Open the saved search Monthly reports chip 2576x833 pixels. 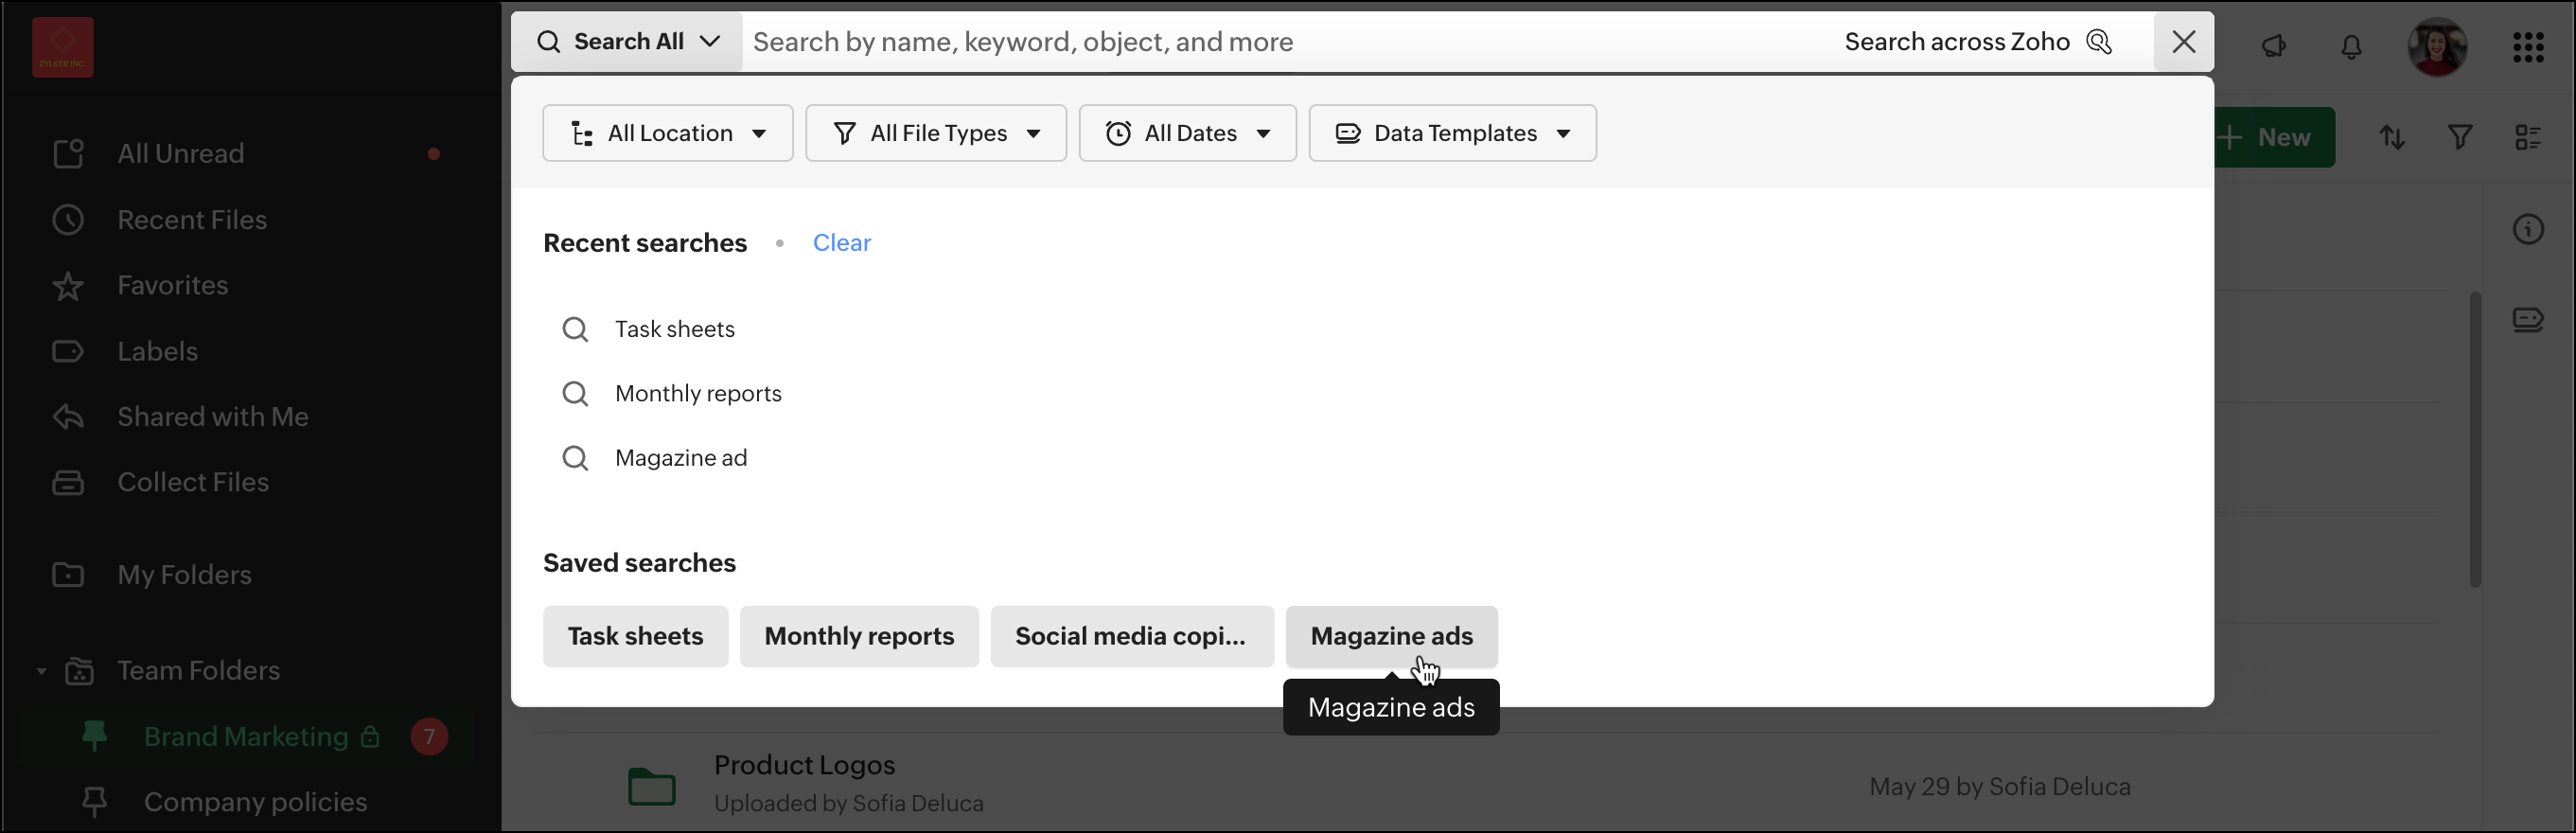860,637
